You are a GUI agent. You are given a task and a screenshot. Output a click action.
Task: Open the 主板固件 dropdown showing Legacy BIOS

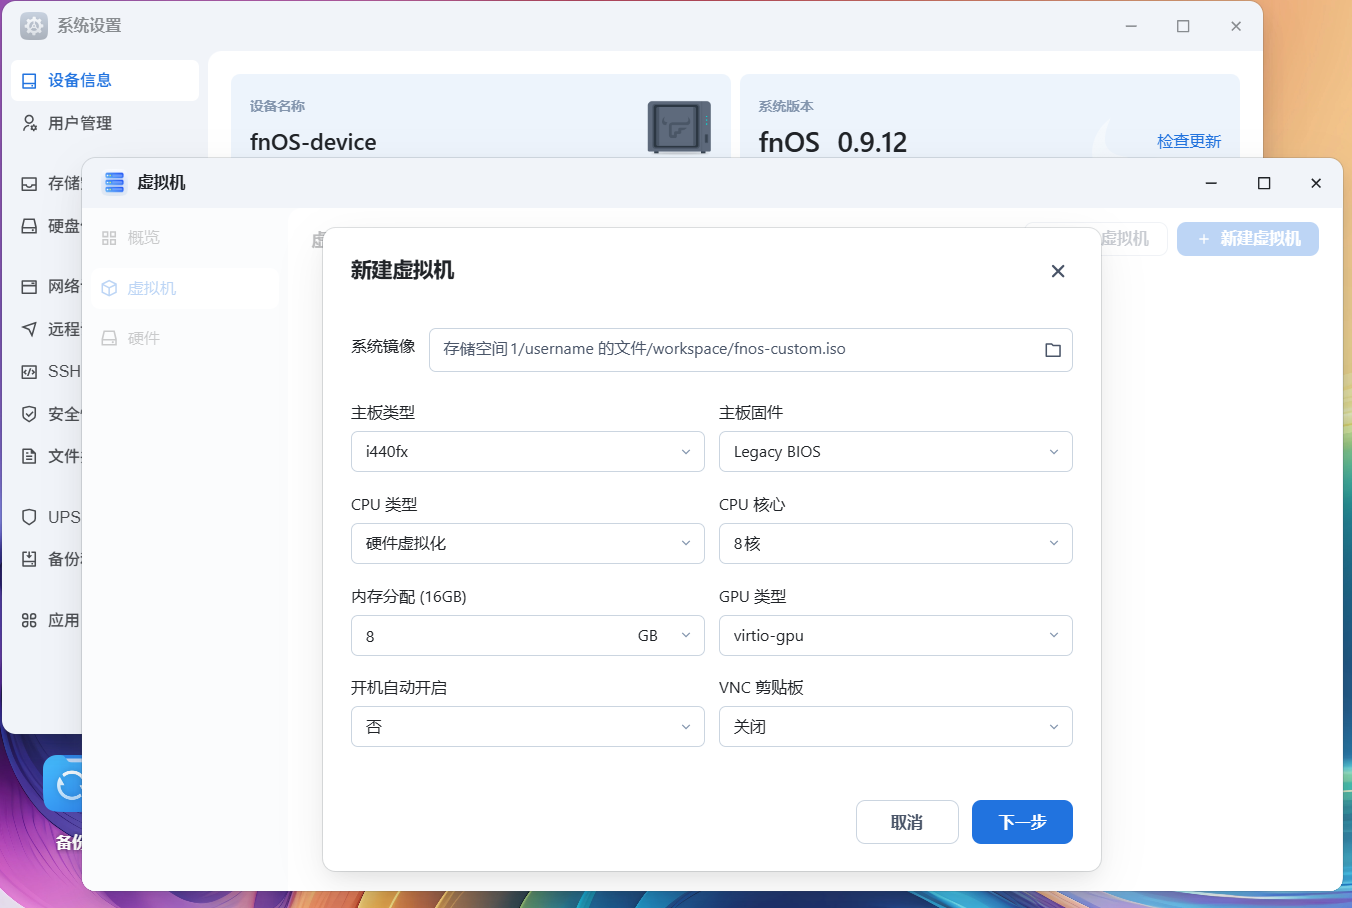point(896,452)
